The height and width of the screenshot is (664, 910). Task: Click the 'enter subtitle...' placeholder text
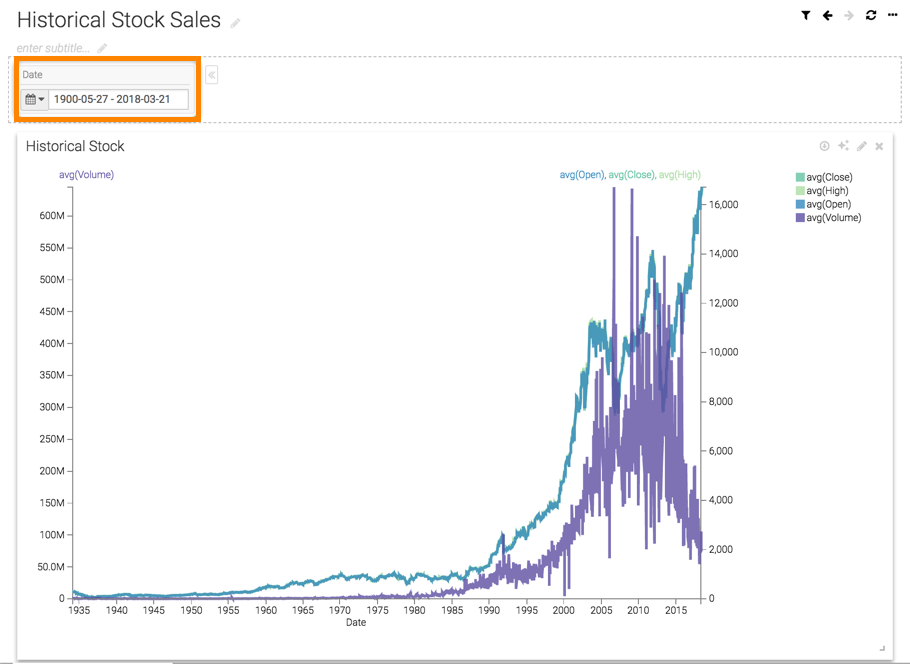(53, 48)
